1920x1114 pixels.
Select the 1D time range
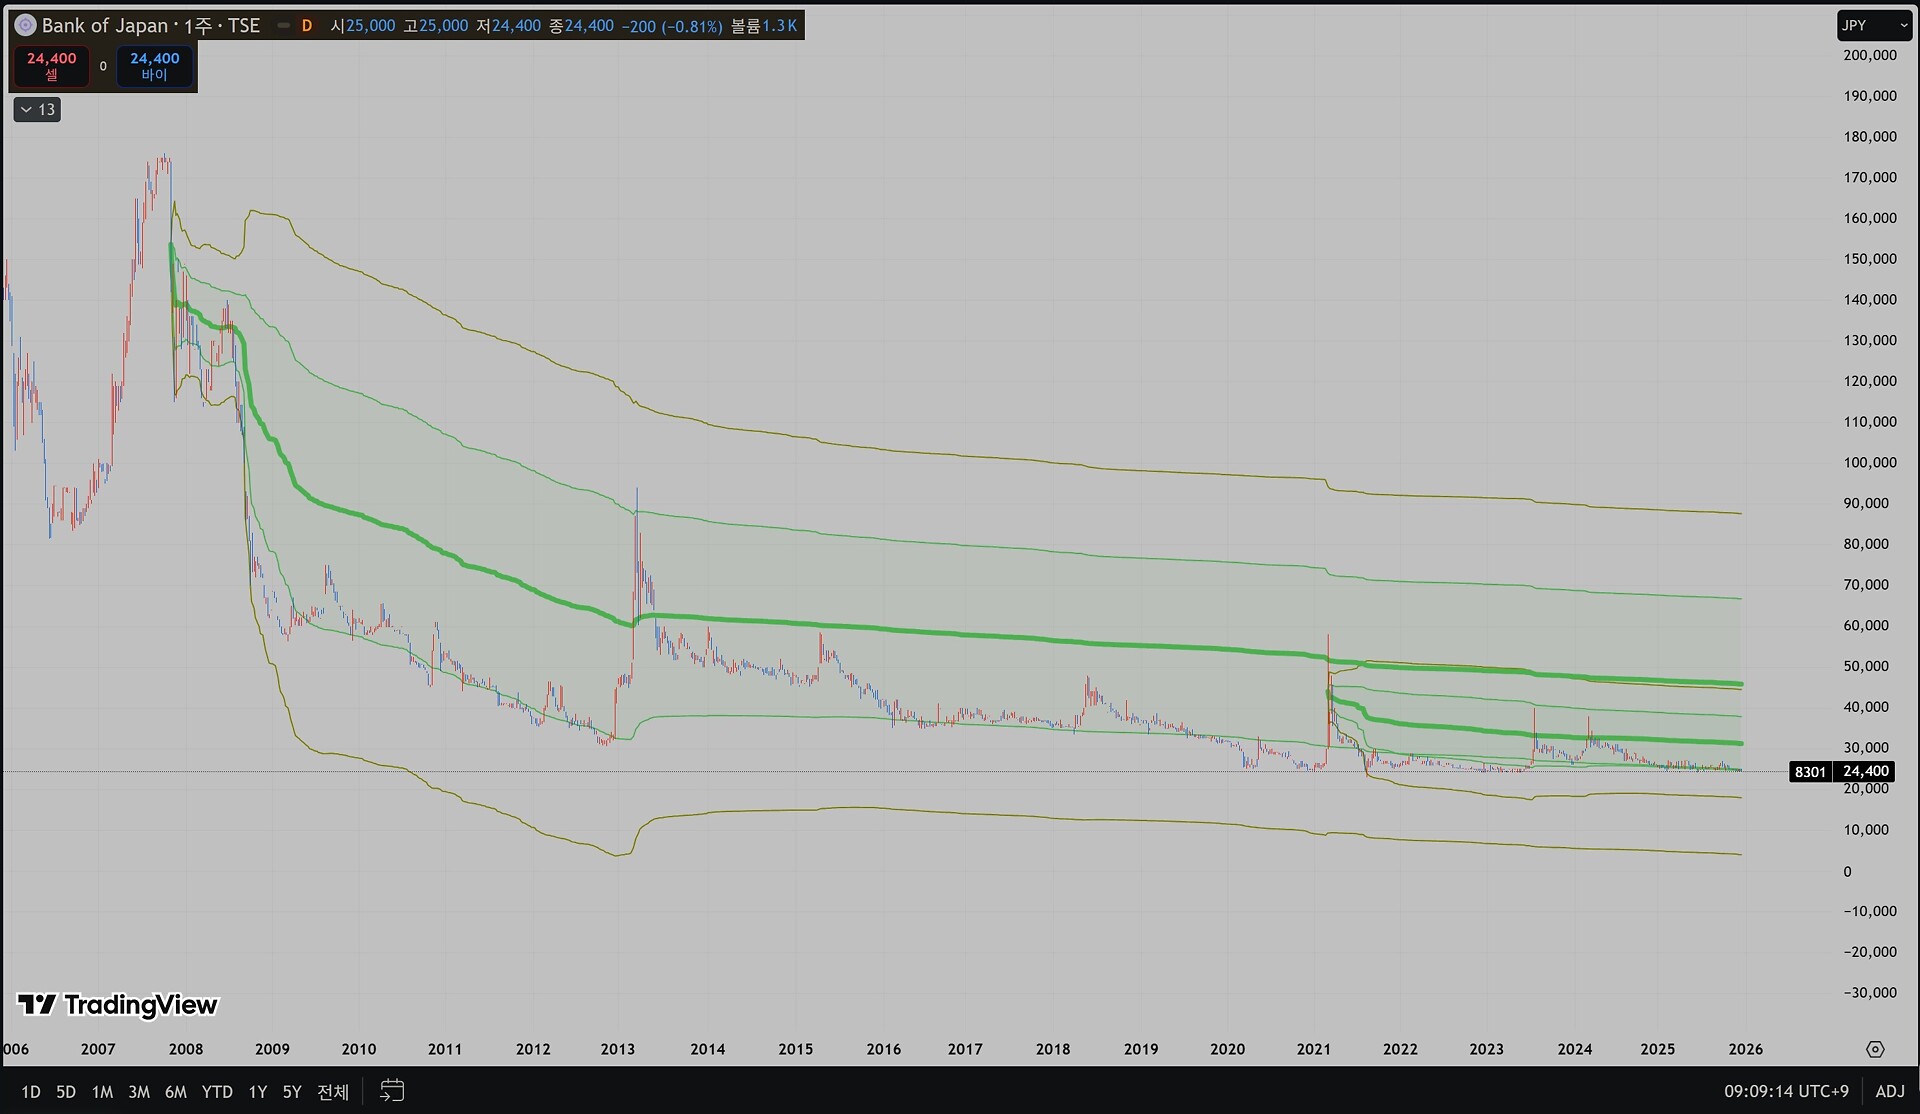31,1092
